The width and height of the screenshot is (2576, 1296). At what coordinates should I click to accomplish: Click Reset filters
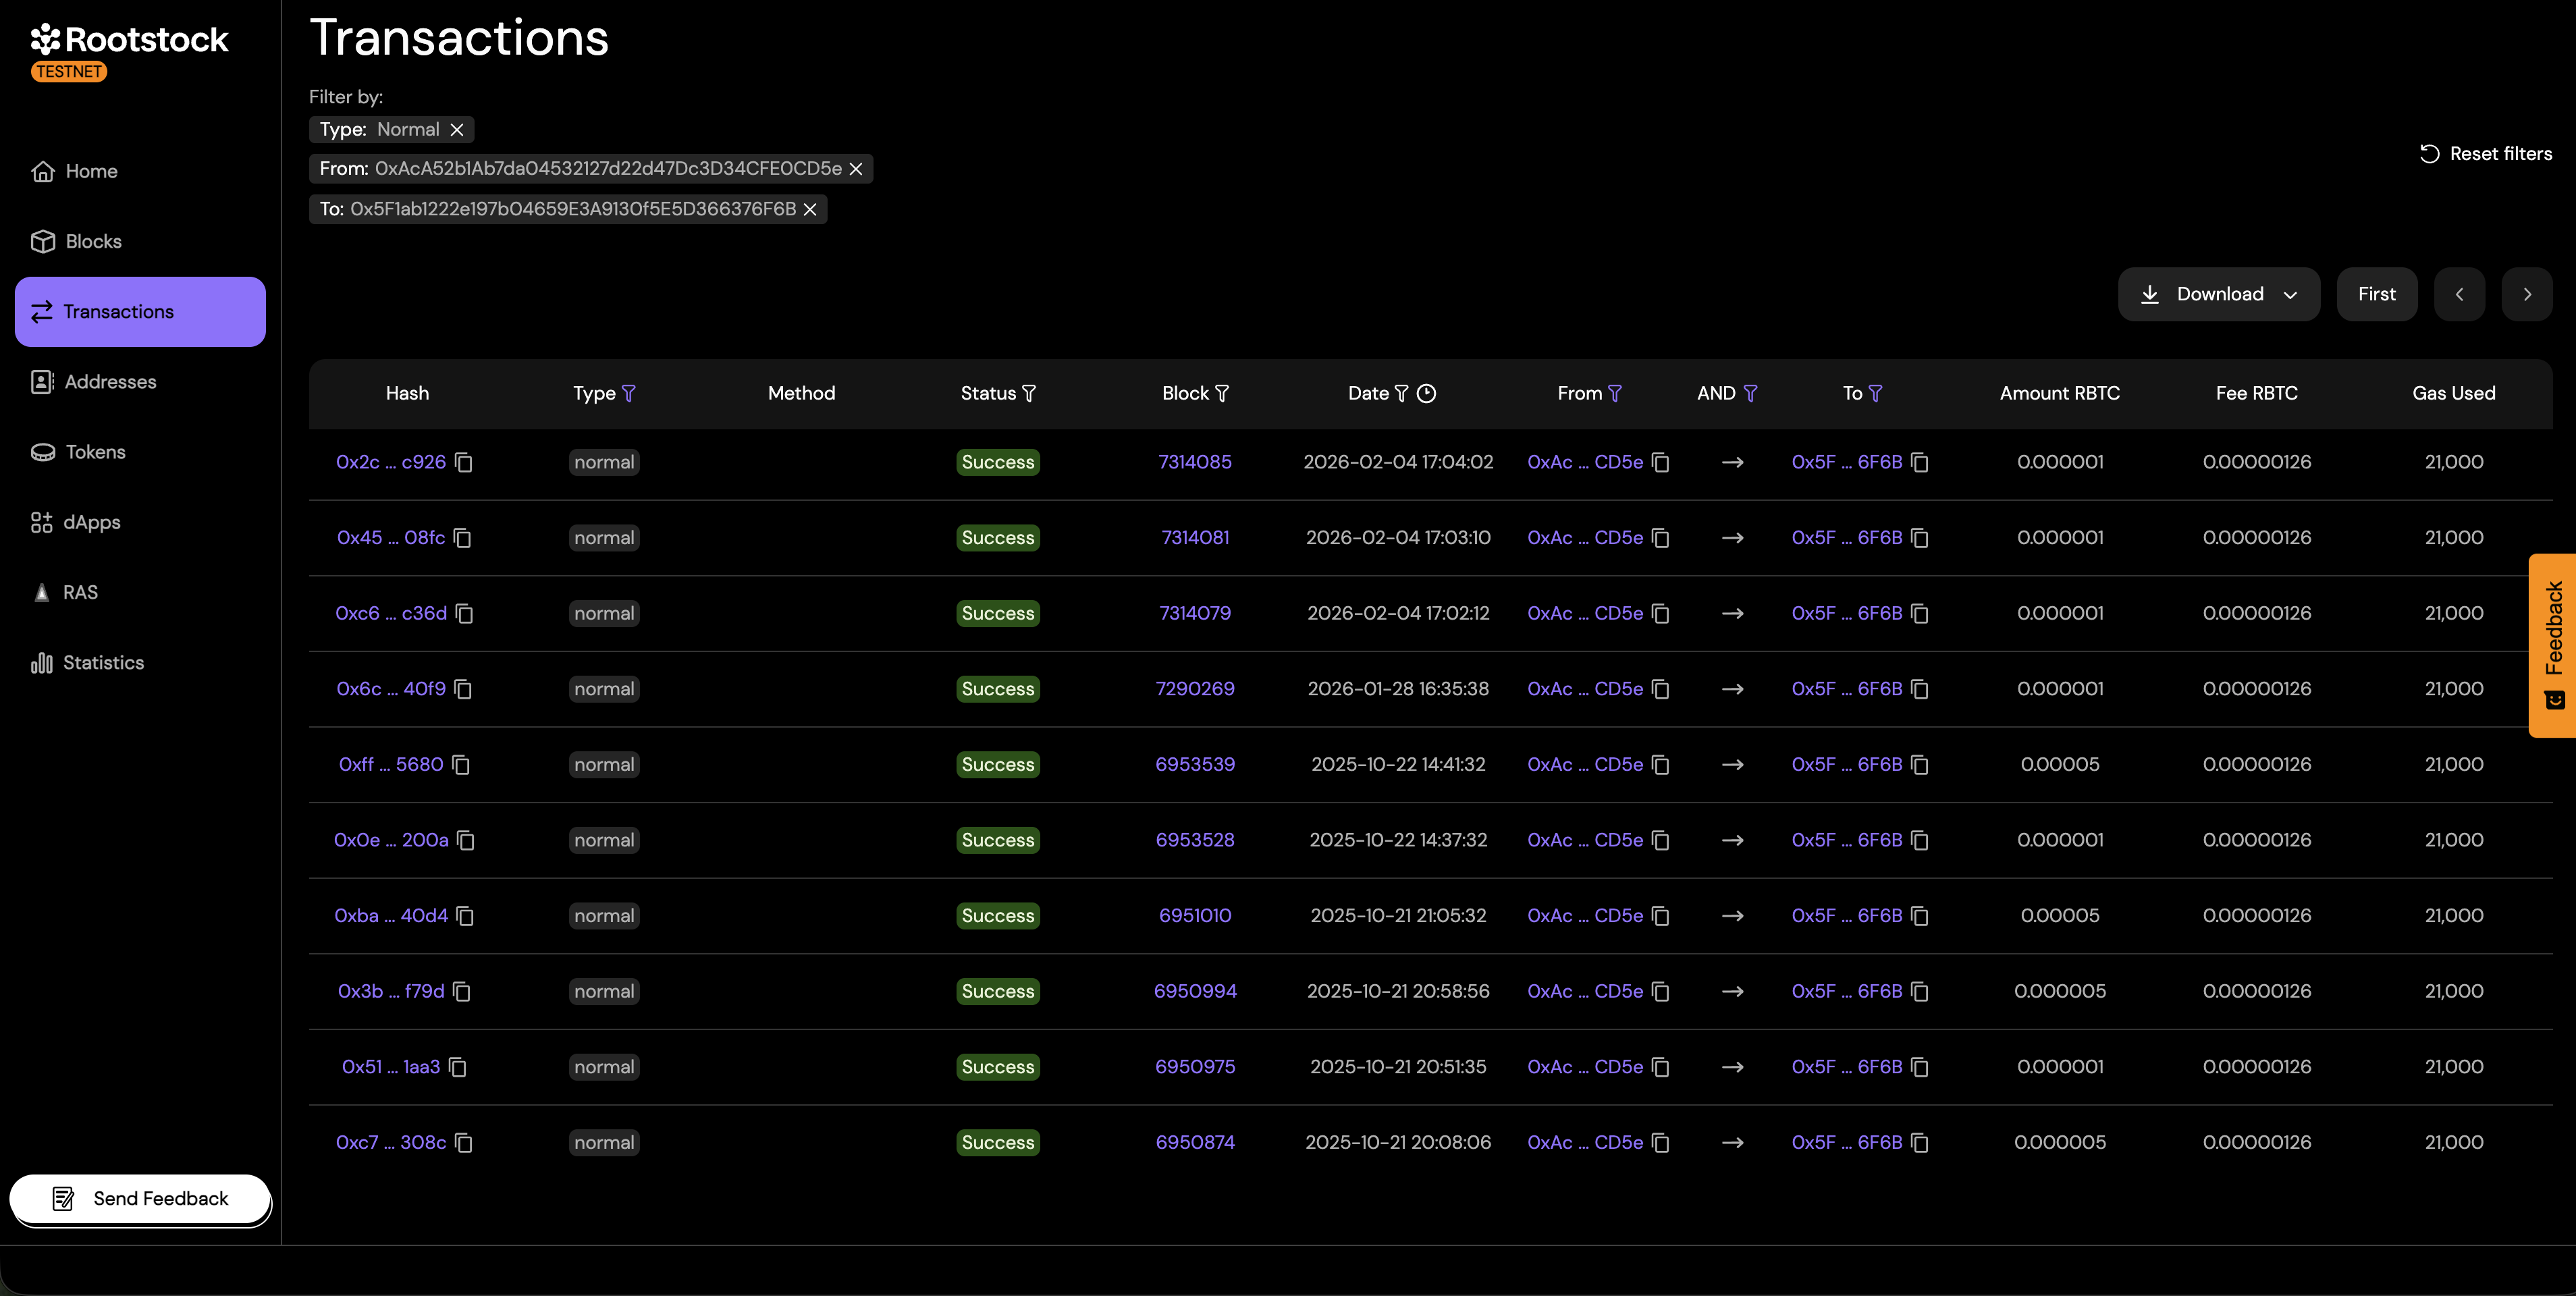2487,153
